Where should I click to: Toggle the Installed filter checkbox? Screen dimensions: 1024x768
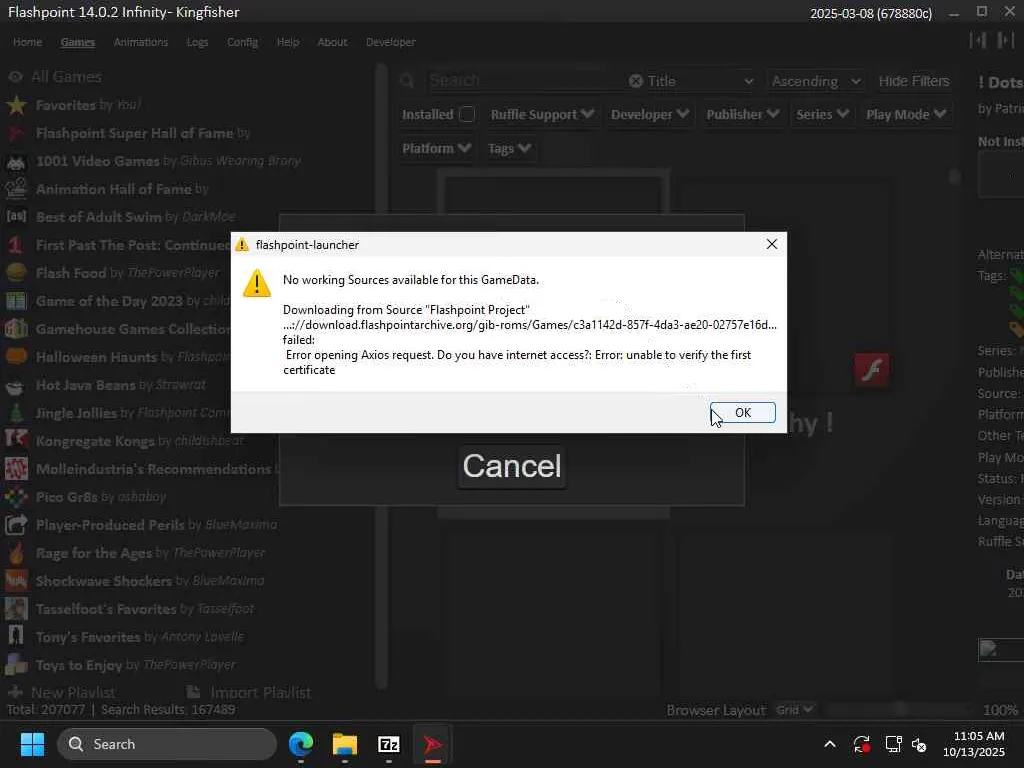pos(467,114)
